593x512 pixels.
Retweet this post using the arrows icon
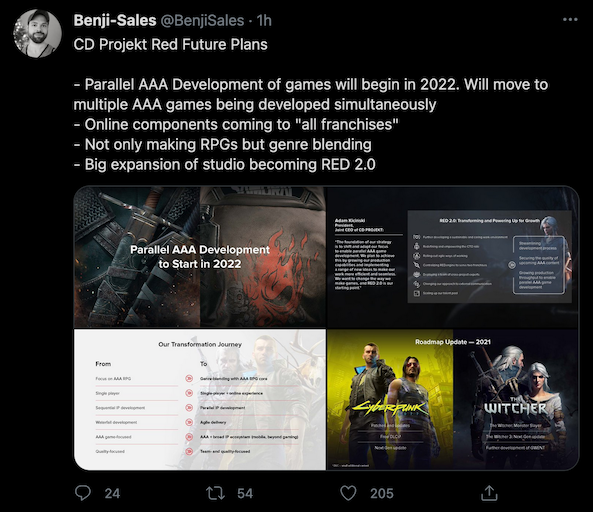[x=215, y=493]
